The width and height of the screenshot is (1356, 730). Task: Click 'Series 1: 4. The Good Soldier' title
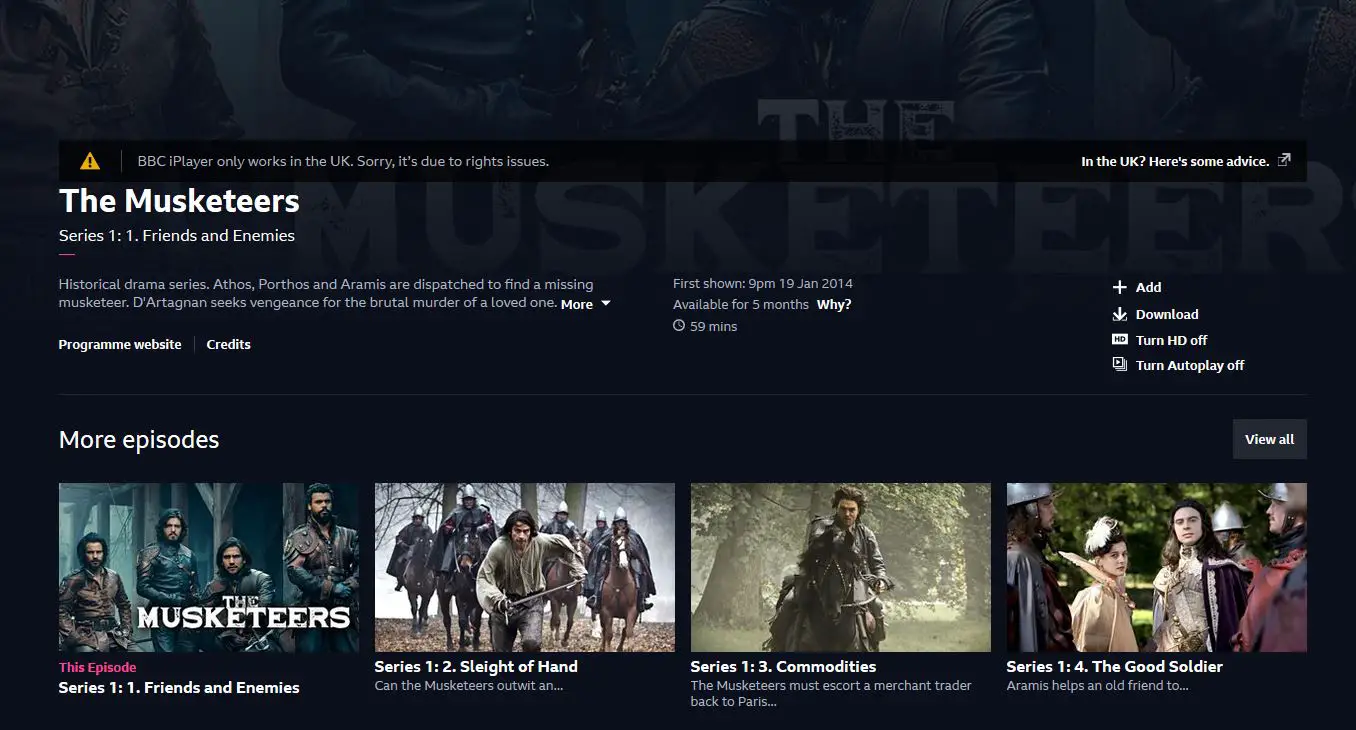click(1115, 666)
